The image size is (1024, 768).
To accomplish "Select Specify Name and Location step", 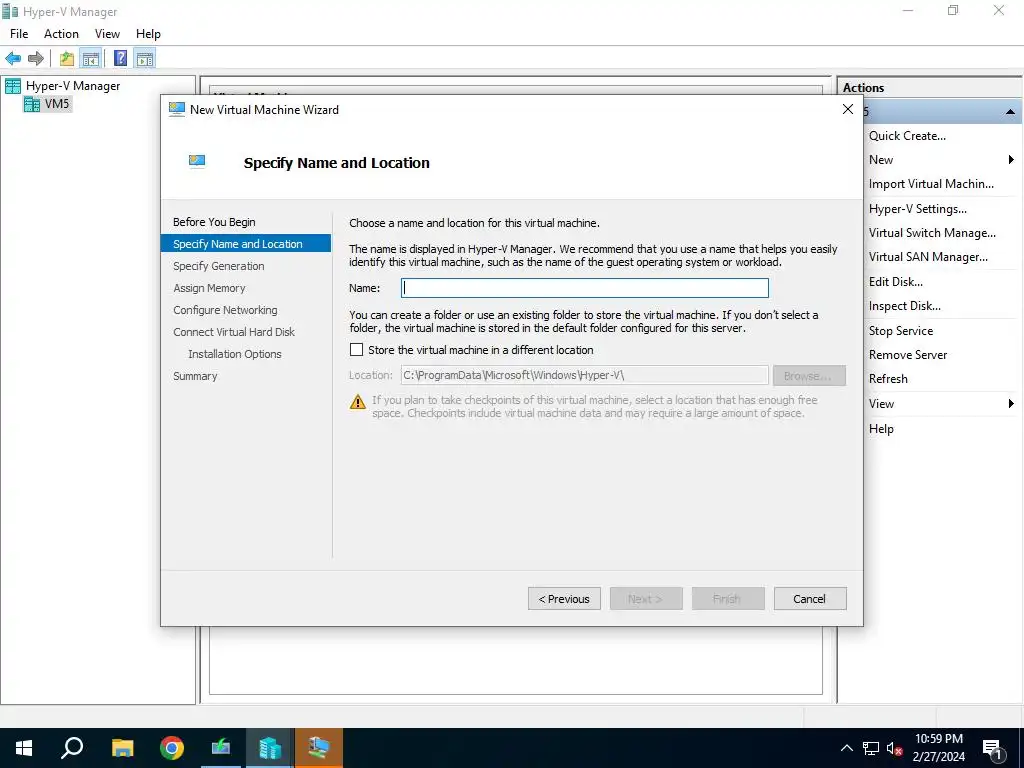I will pos(246,244).
